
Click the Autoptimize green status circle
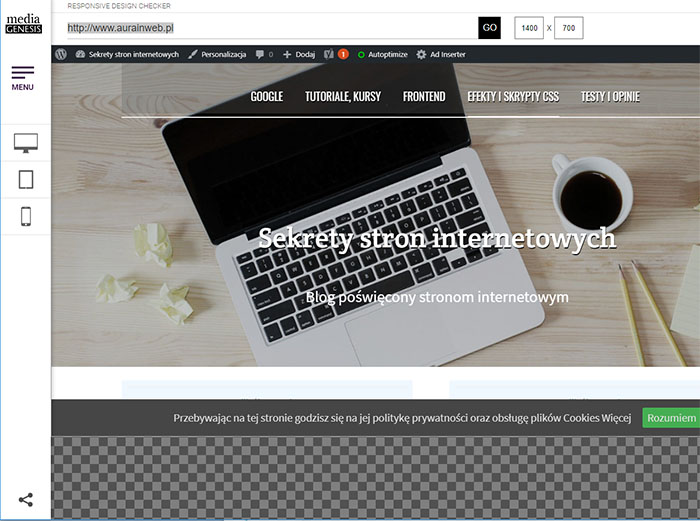point(361,54)
